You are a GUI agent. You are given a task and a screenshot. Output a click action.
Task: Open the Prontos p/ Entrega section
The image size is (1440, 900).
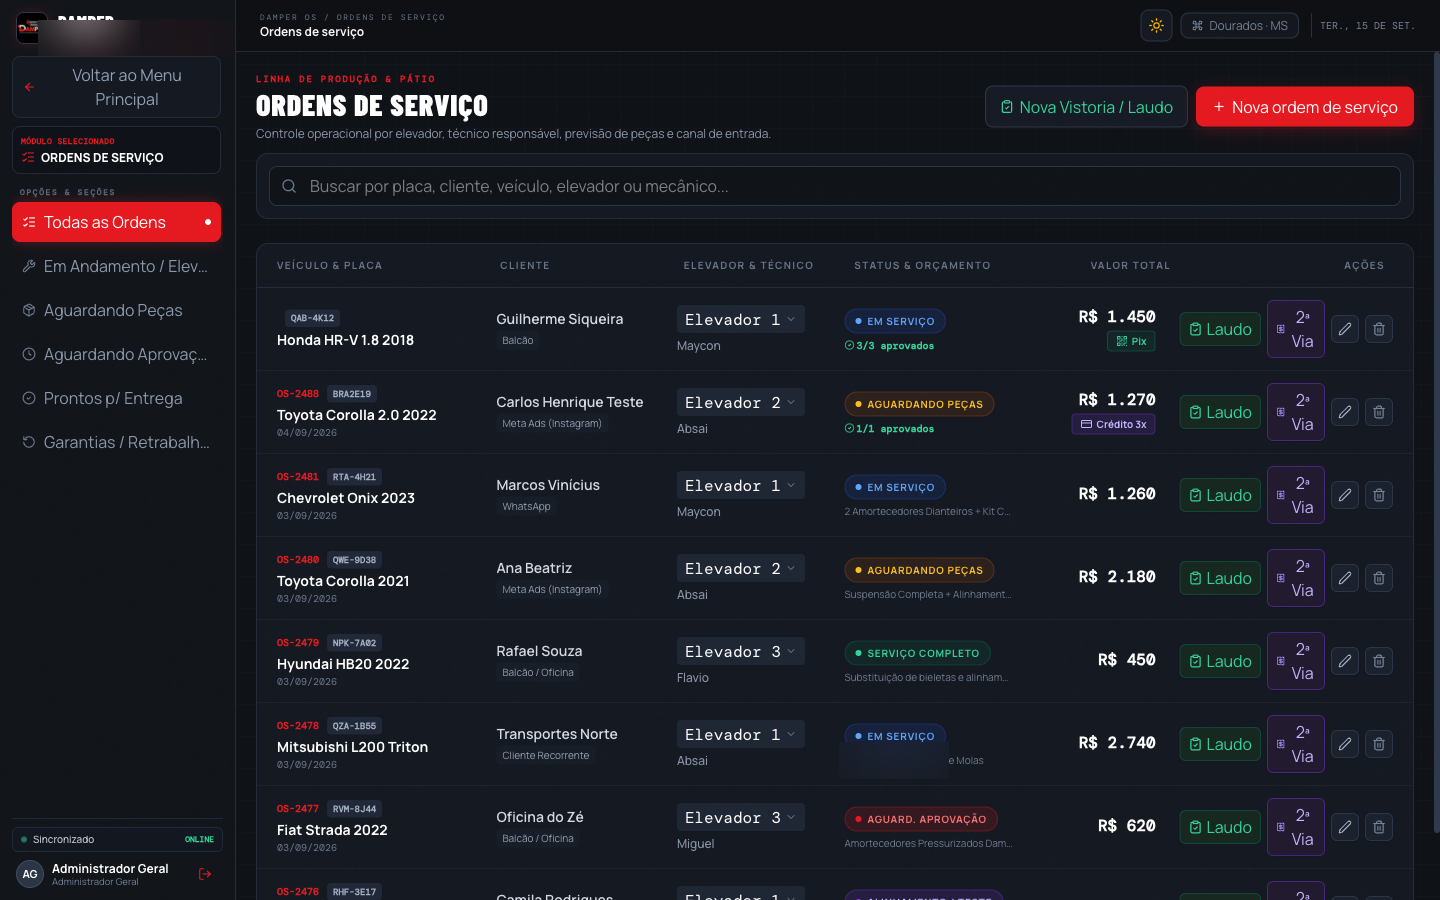[116, 398]
